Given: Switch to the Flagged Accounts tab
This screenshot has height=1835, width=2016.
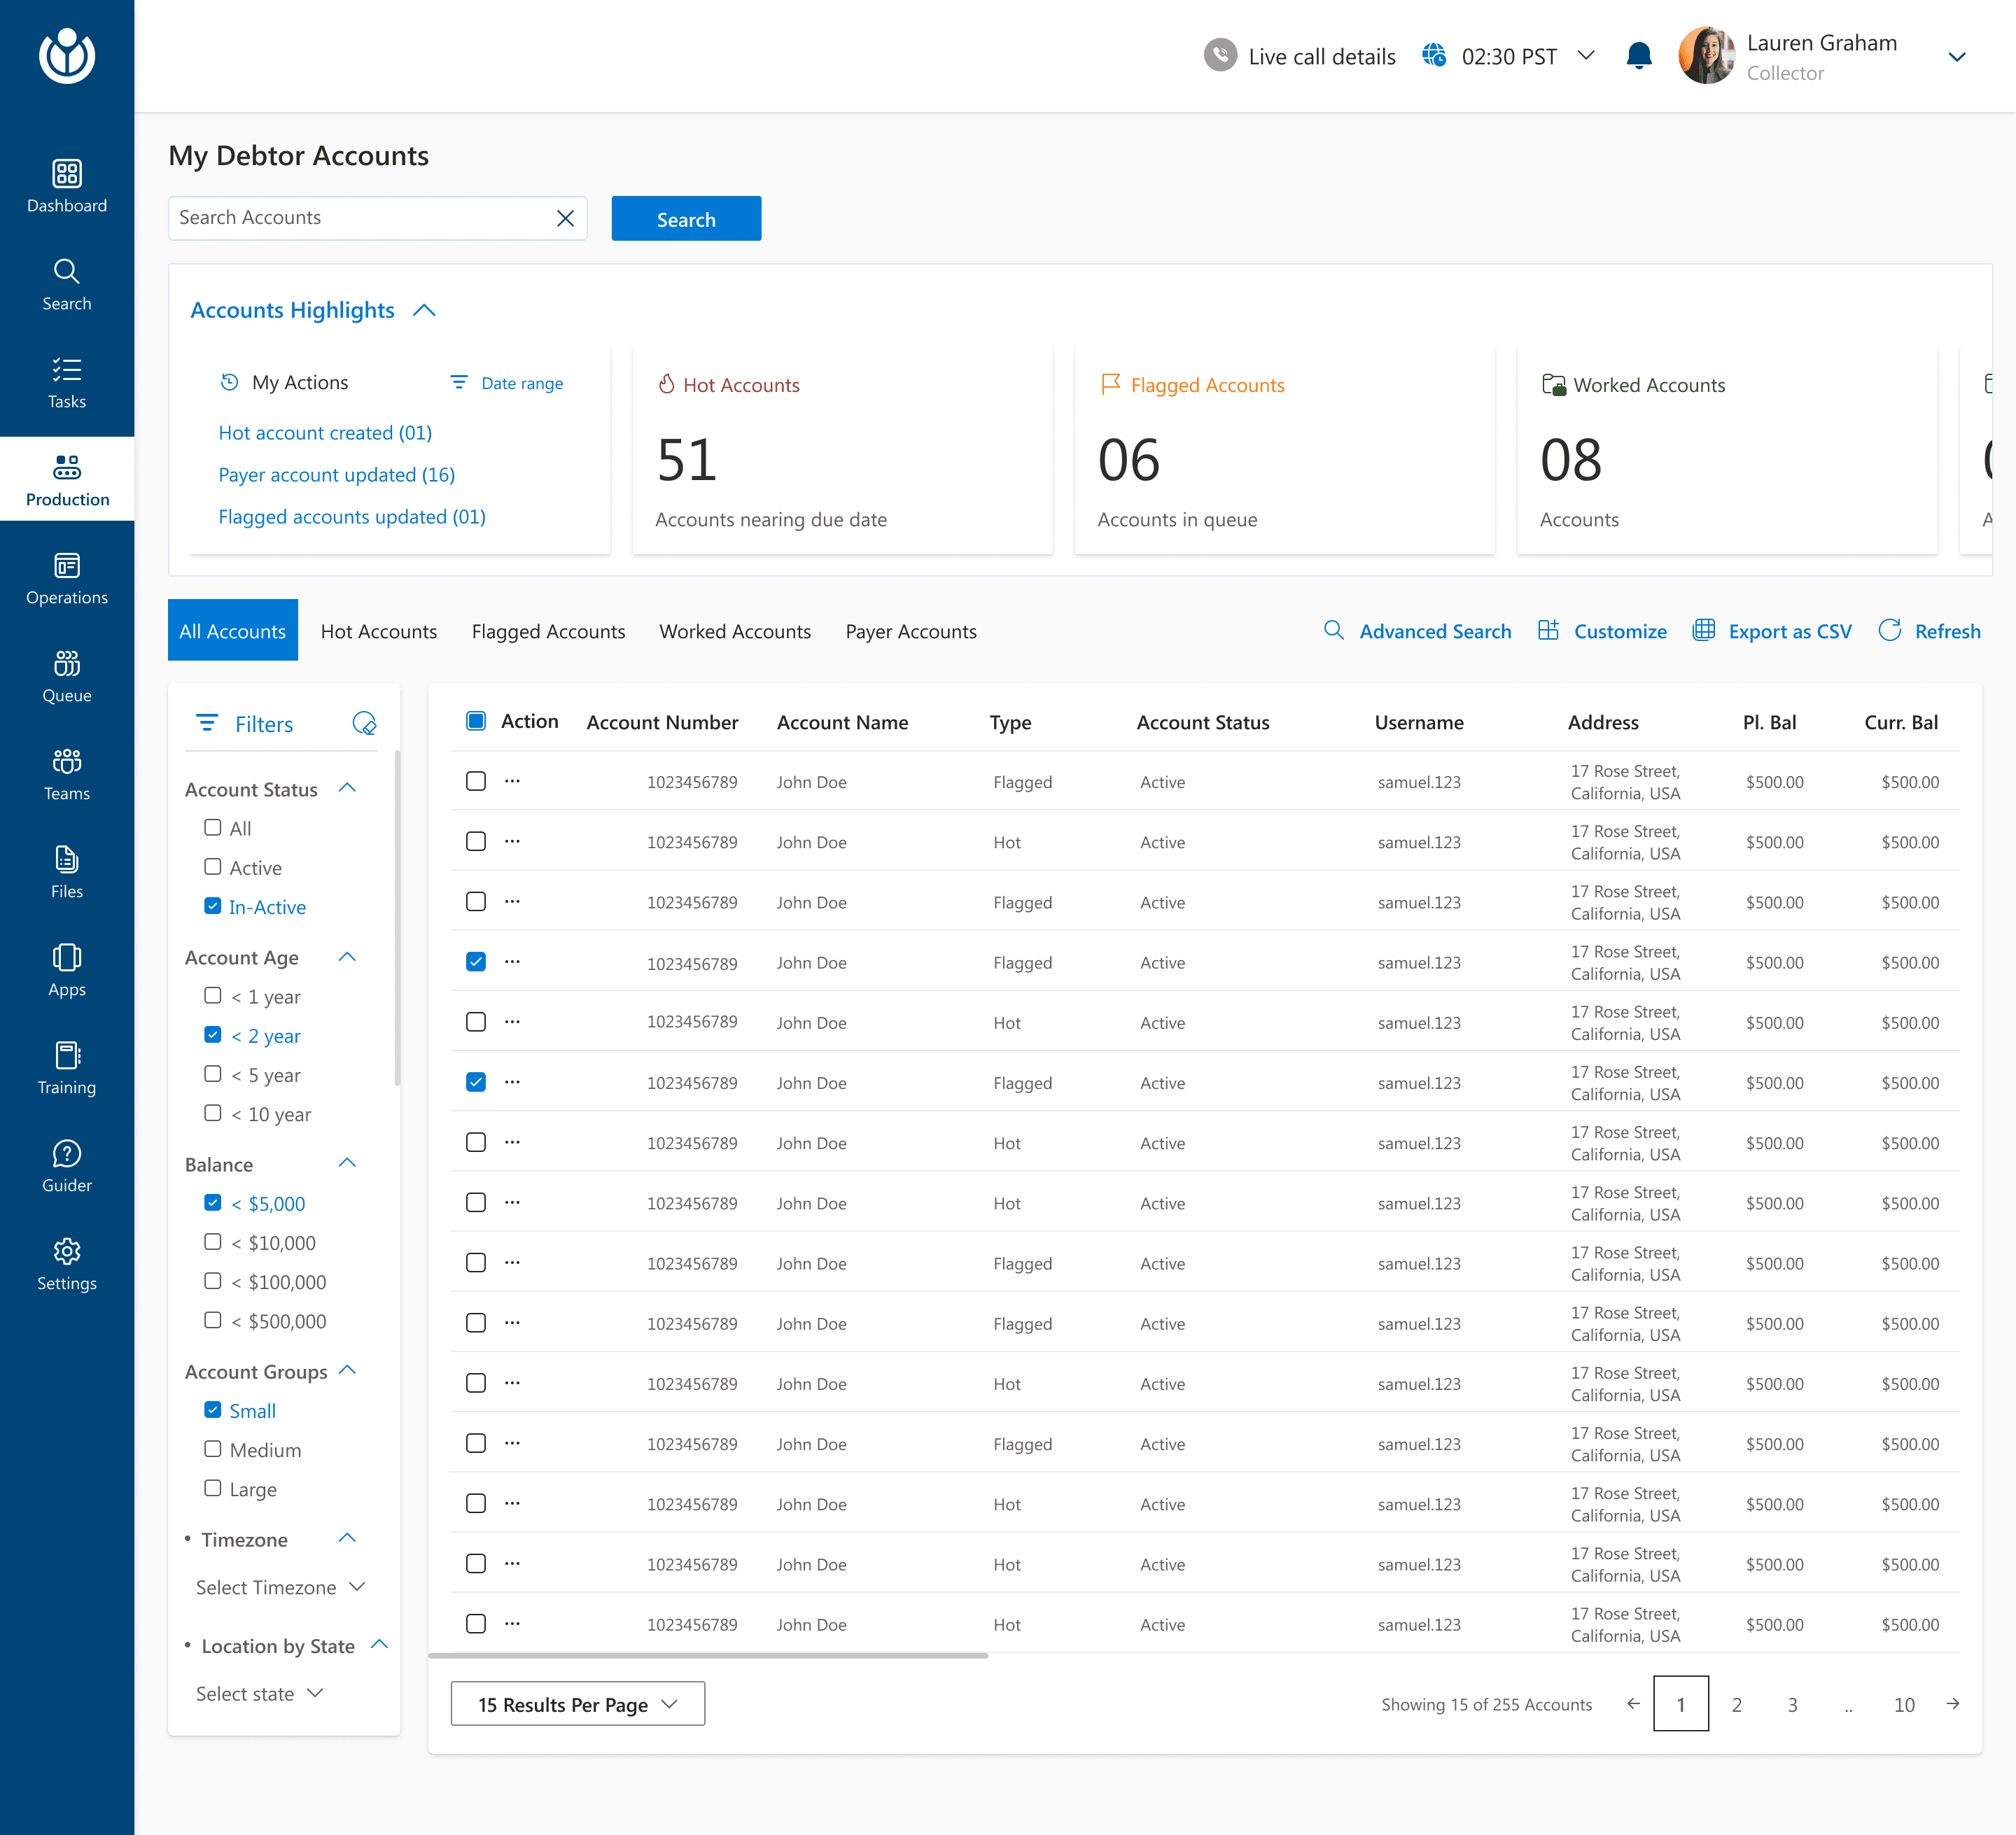Looking at the screenshot, I should tap(548, 631).
